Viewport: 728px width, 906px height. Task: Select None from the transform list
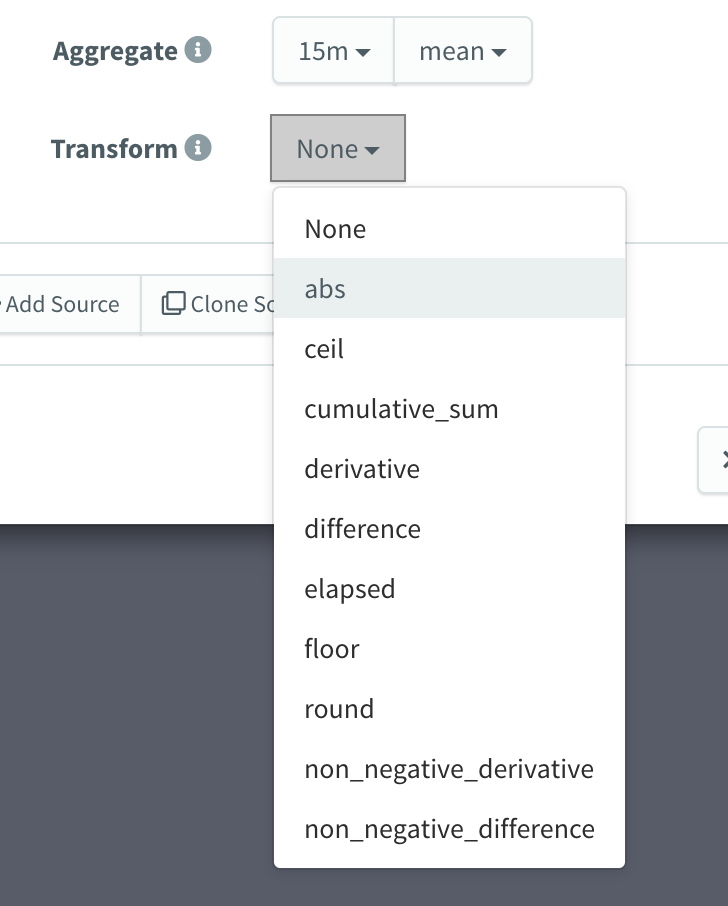pos(450,229)
